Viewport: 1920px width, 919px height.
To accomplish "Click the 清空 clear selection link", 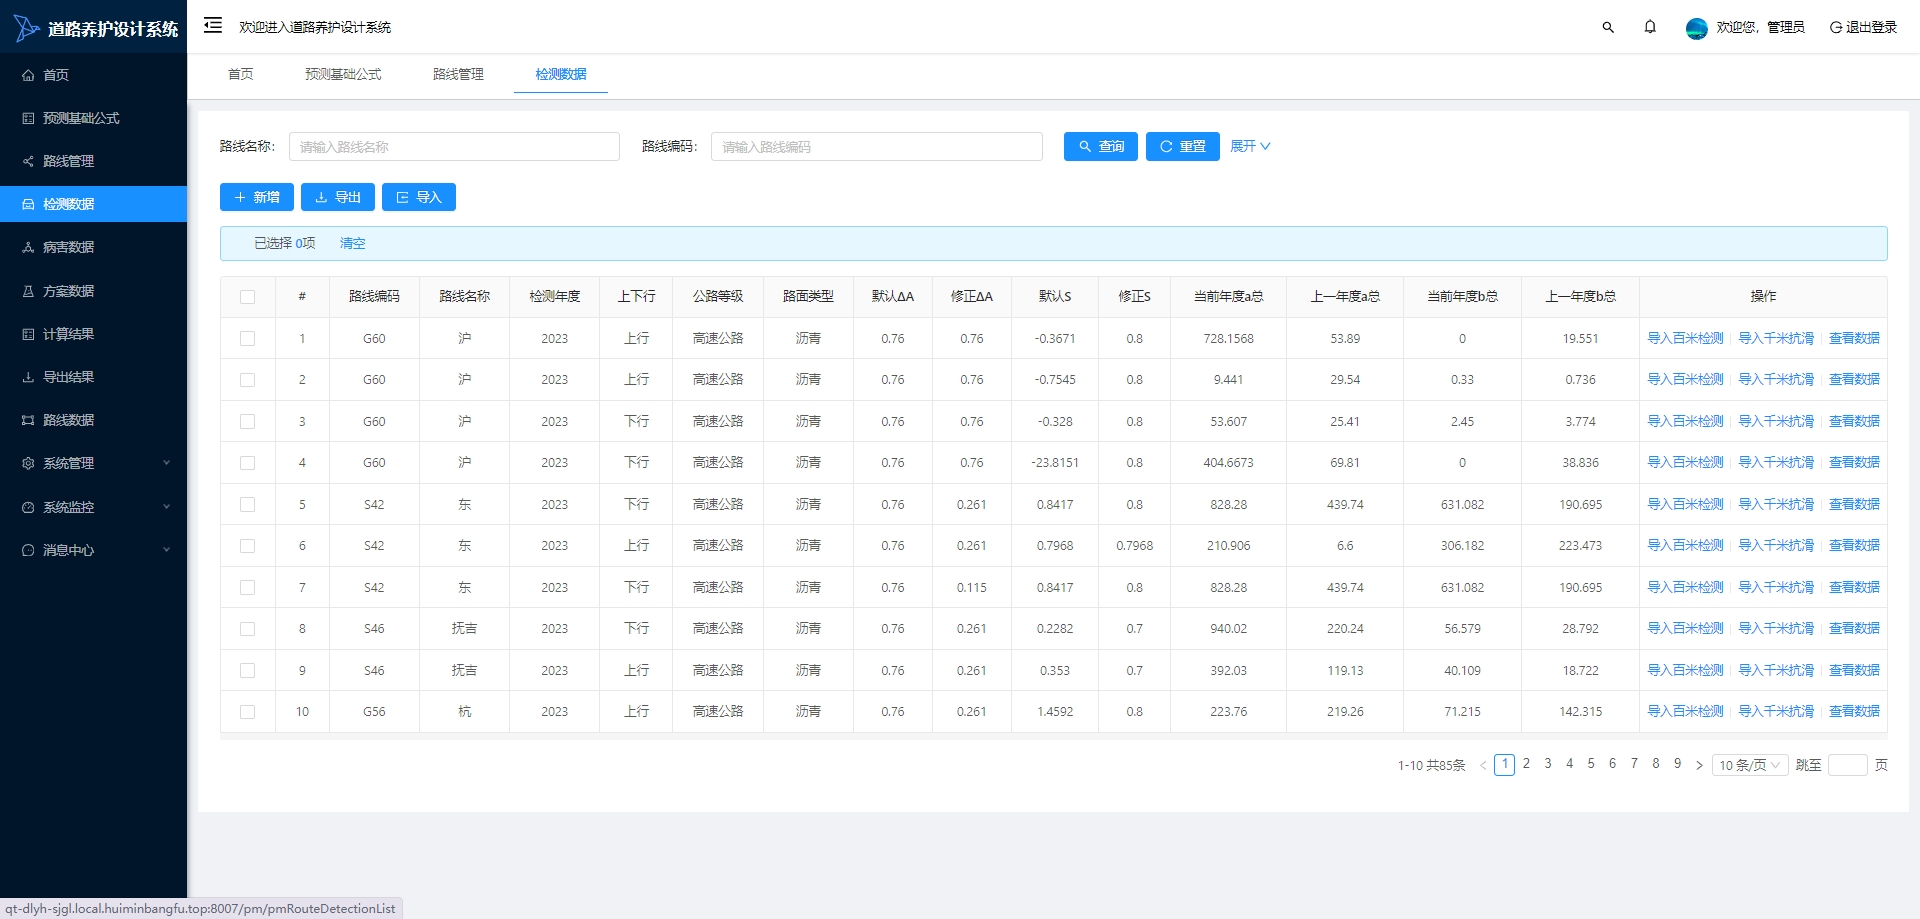I will pyautogui.click(x=353, y=243).
